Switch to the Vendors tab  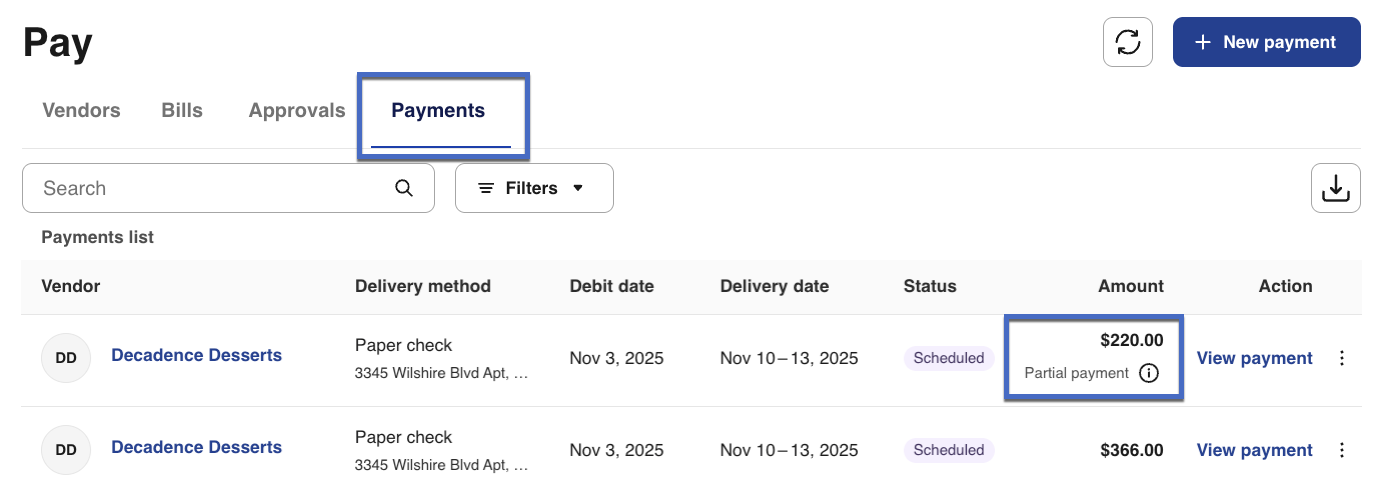(x=81, y=111)
